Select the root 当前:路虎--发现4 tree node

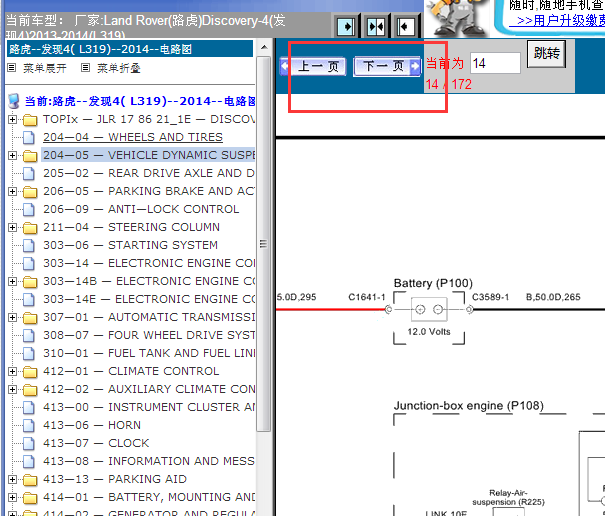pos(140,101)
